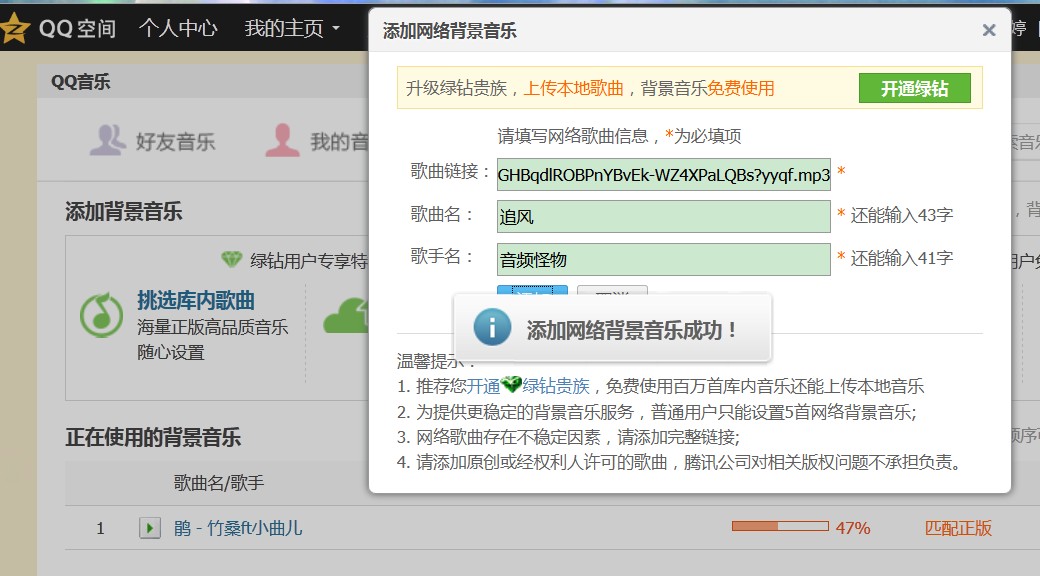Click the 好友音乐 people icon

click(x=107, y=139)
